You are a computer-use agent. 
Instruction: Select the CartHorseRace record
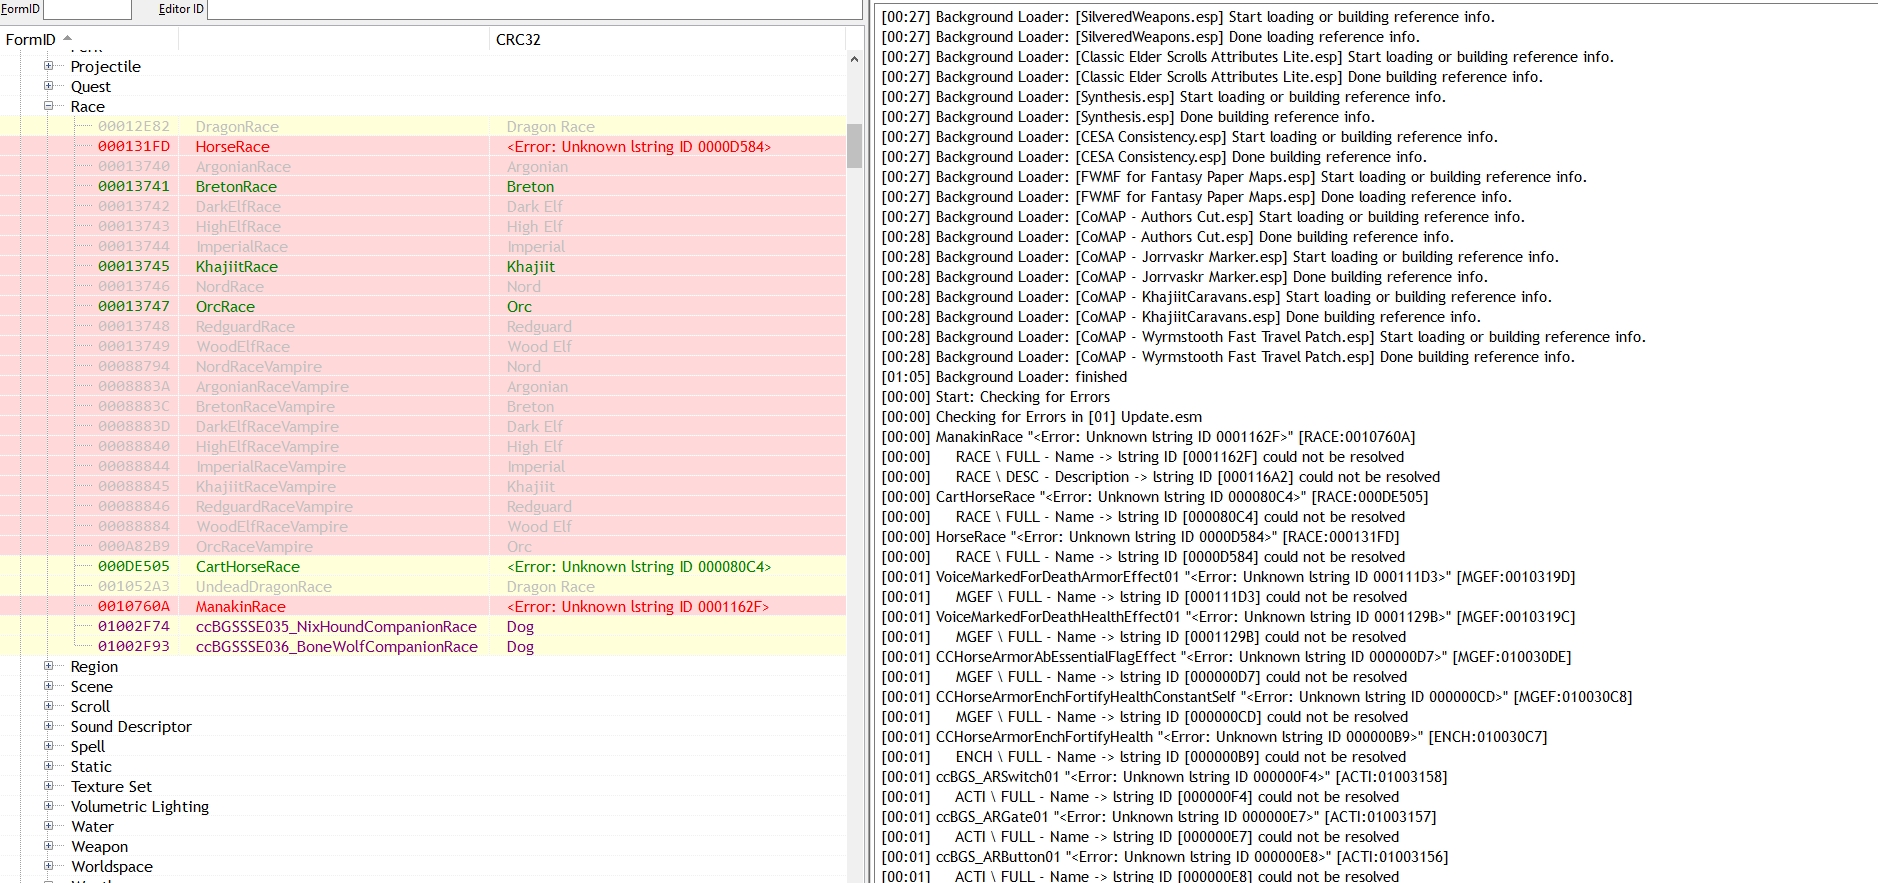[423, 566]
